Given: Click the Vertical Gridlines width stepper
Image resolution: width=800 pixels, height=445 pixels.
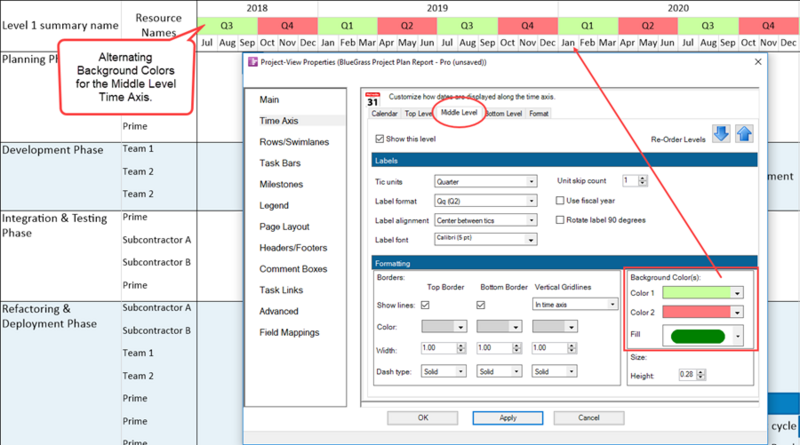Looking at the screenshot, I should coord(572,348).
